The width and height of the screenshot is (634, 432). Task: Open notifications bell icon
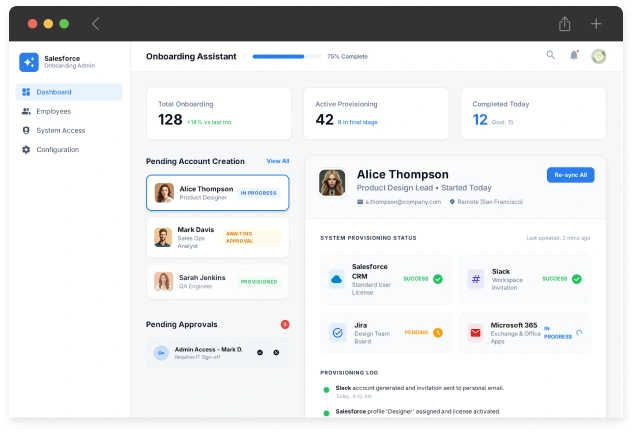(x=574, y=55)
